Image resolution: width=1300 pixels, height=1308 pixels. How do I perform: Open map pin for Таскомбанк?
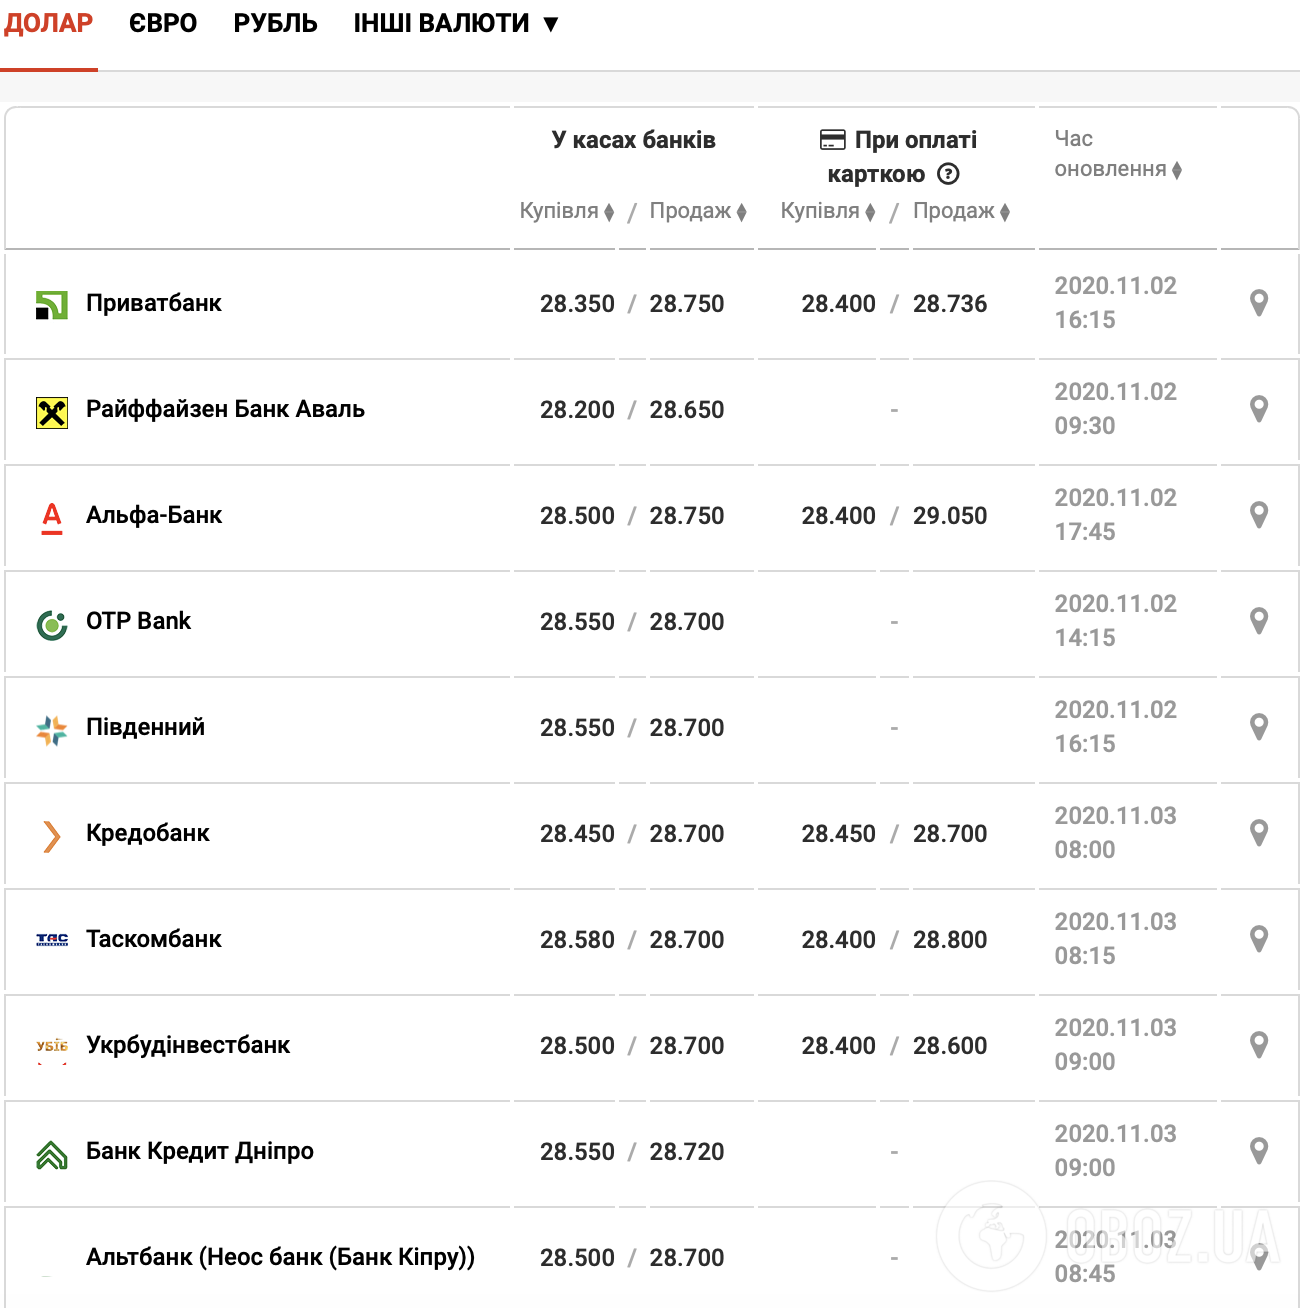coord(1259,939)
